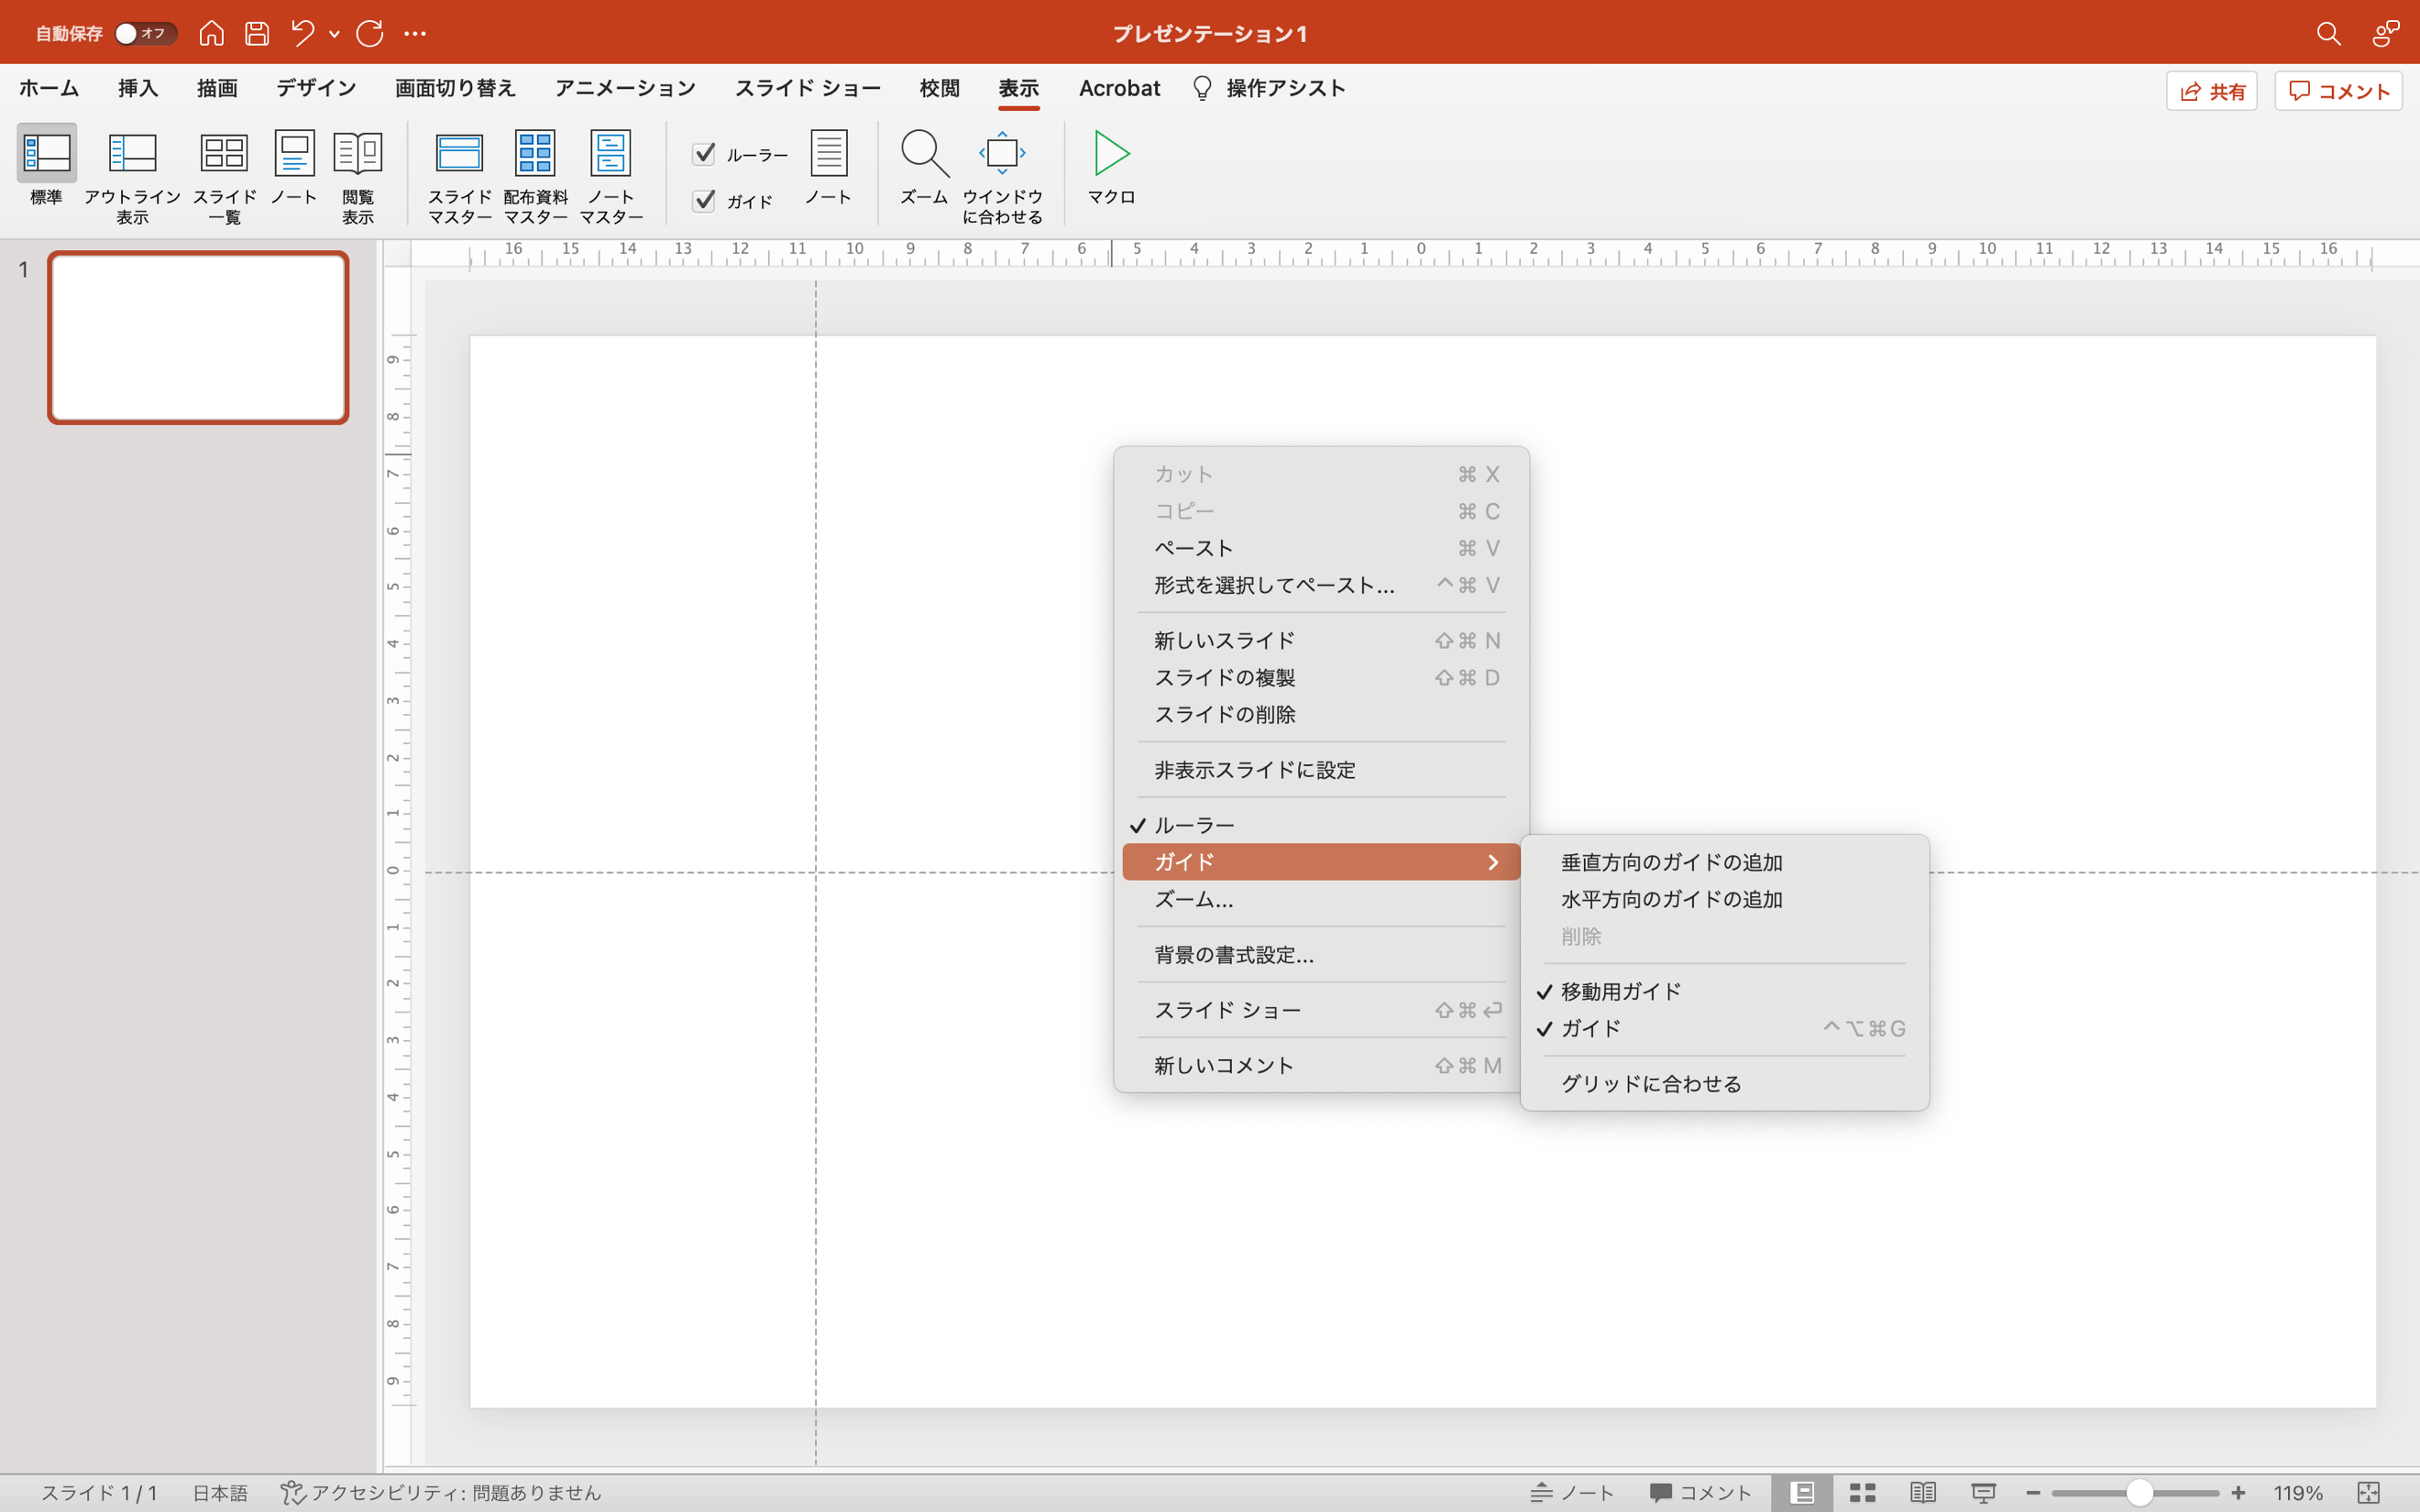Viewport: 2420px width, 1512px height.
Task: Click Fit to Window icon
Action: [1002, 155]
